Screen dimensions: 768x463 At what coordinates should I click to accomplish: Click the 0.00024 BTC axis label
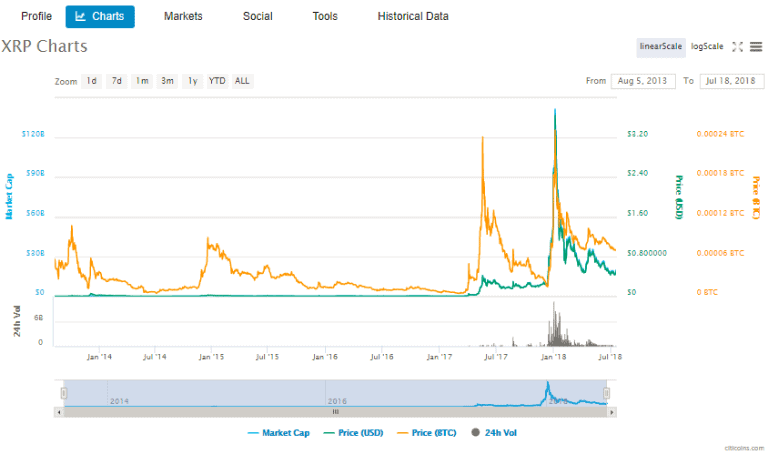pyautogui.click(x=720, y=134)
